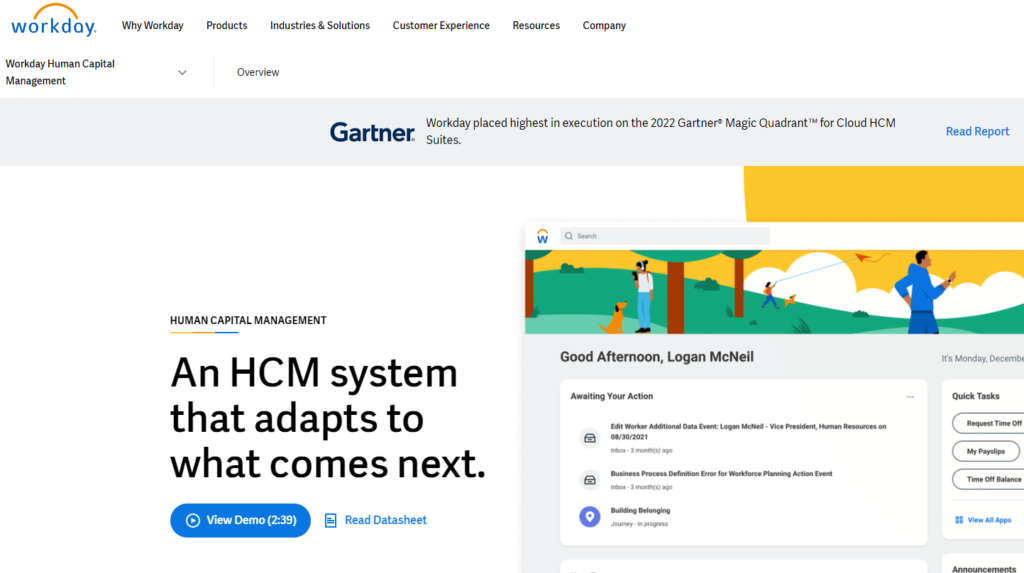This screenshot has width=1024, height=573.
Task: Open Industries & Solutions menu
Action: click(x=320, y=25)
